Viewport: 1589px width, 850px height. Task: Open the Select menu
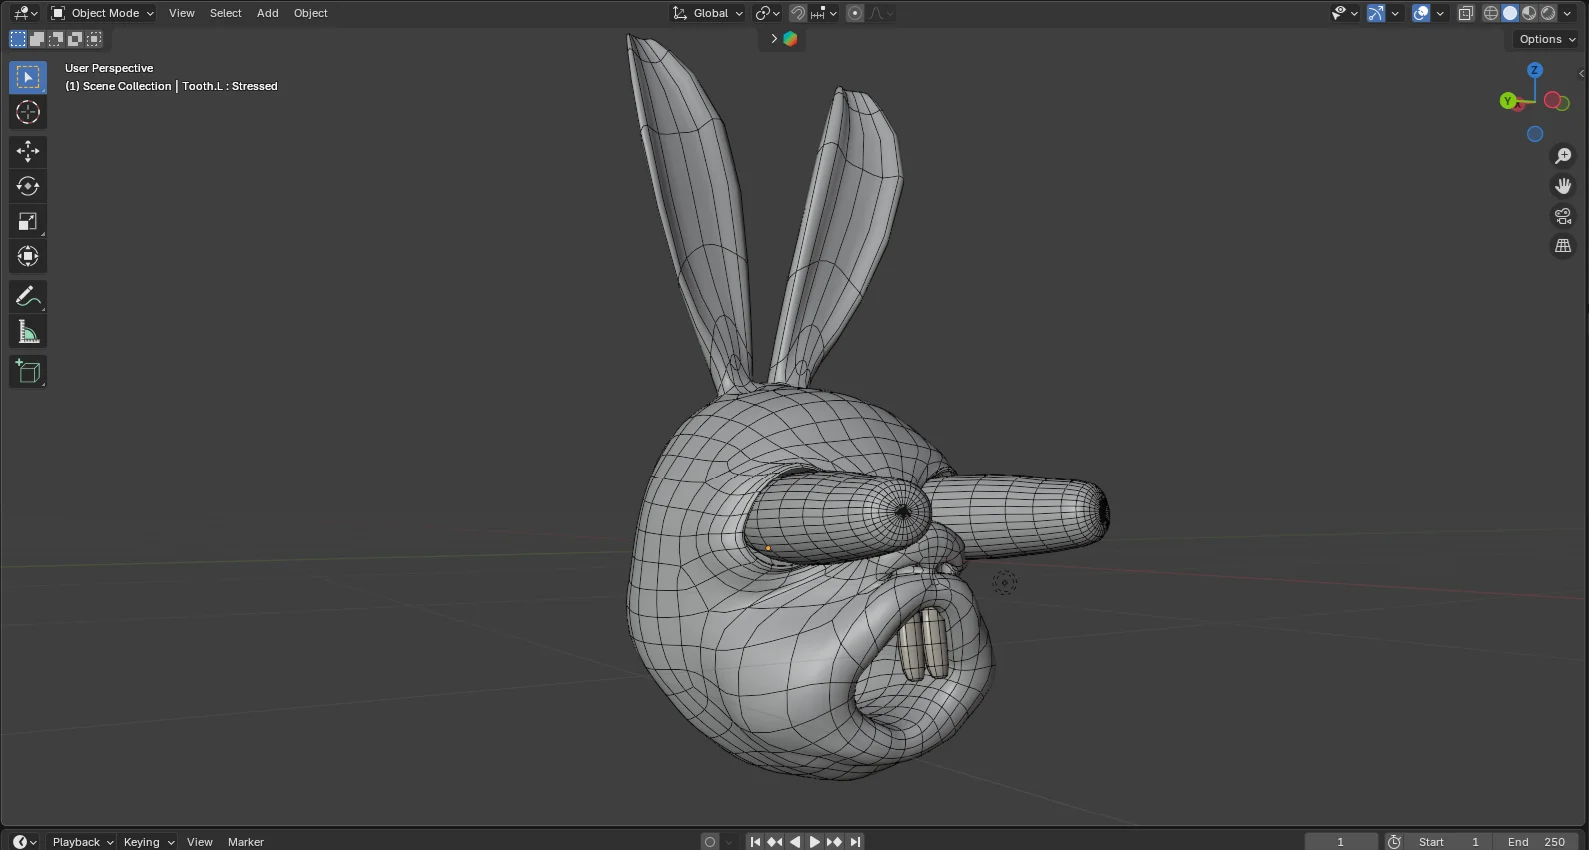pos(226,13)
